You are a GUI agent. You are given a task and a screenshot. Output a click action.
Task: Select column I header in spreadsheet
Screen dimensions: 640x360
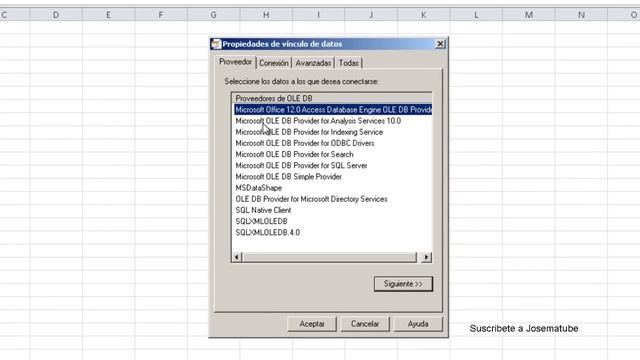pyautogui.click(x=318, y=15)
